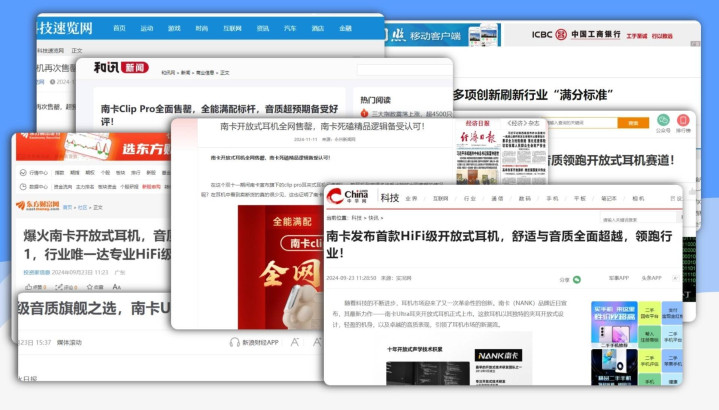The image size is (719, 410).
Task: Select 互联网 tab on China.com 科技 nav
Action: coord(440,199)
